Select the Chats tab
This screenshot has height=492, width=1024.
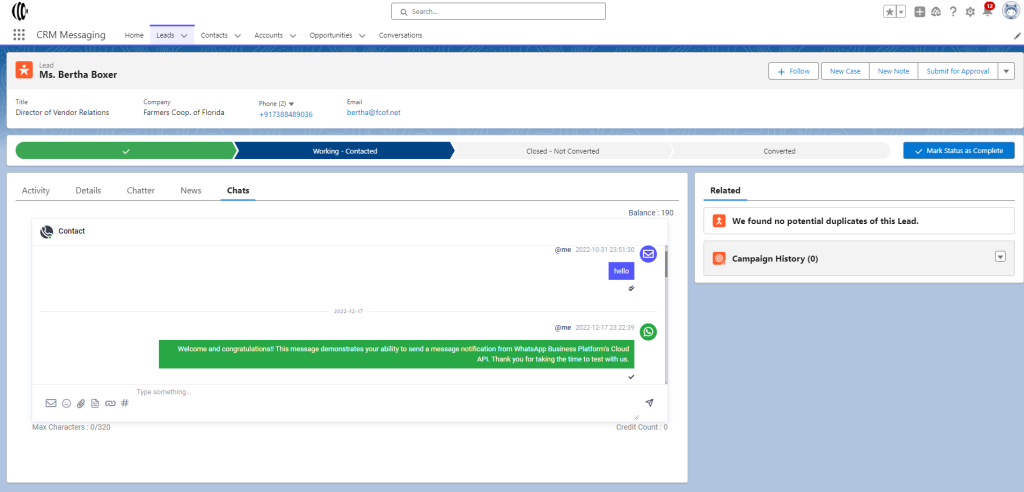coord(238,191)
